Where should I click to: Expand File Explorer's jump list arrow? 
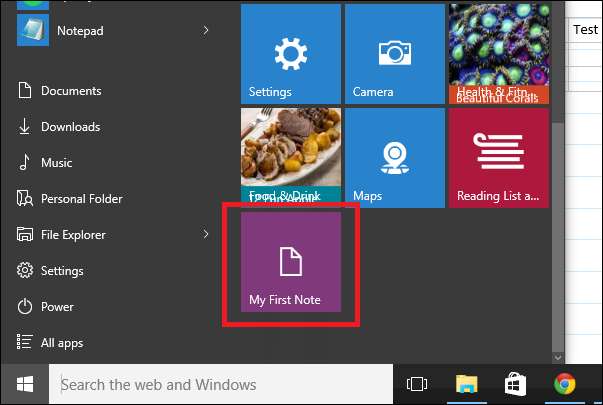(x=206, y=234)
